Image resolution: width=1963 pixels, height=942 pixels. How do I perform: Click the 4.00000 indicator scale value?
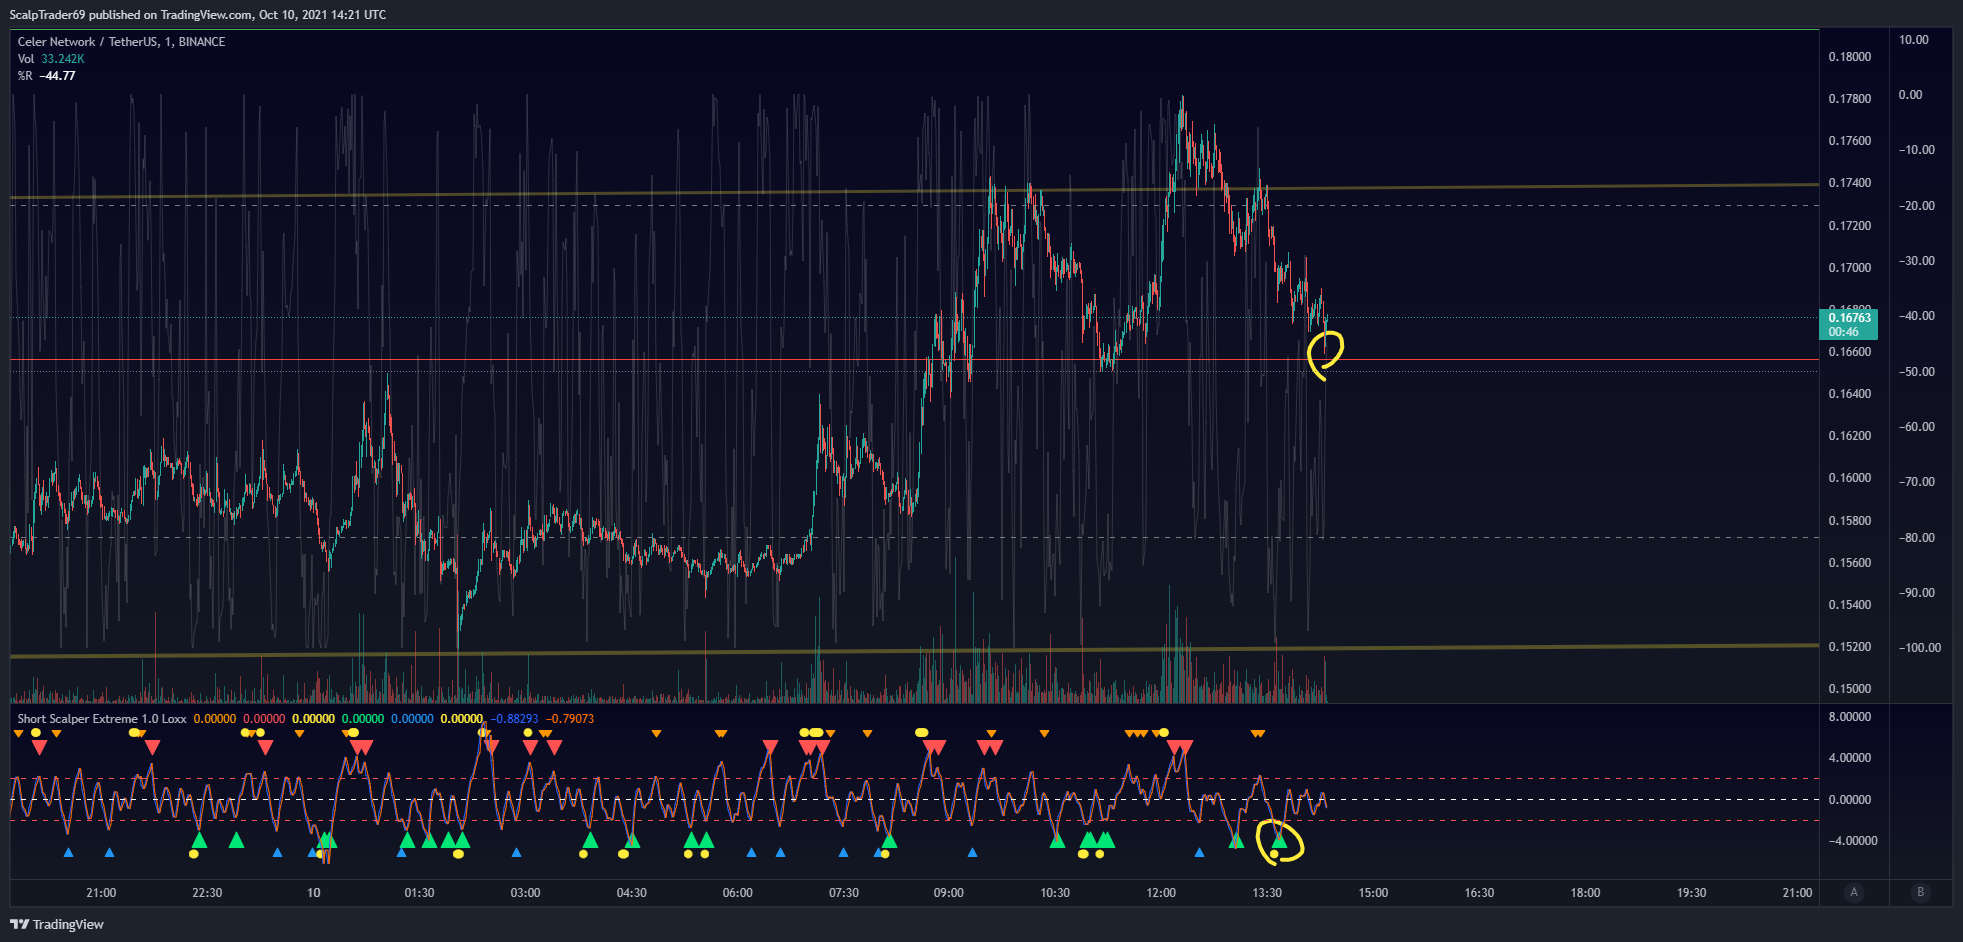pyautogui.click(x=1850, y=758)
